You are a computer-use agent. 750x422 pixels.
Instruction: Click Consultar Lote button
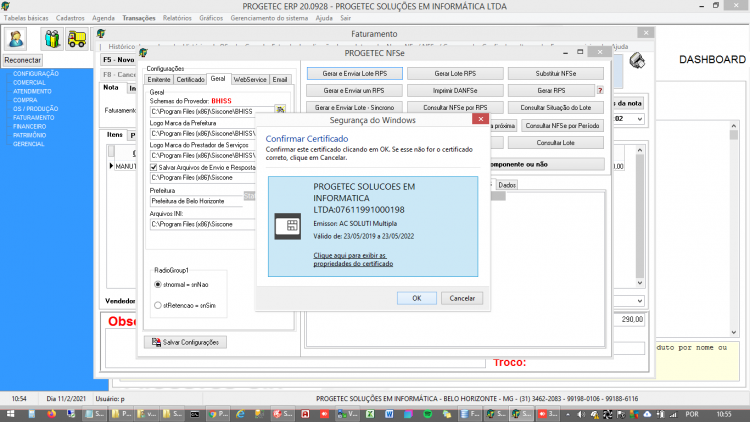(555, 143)
